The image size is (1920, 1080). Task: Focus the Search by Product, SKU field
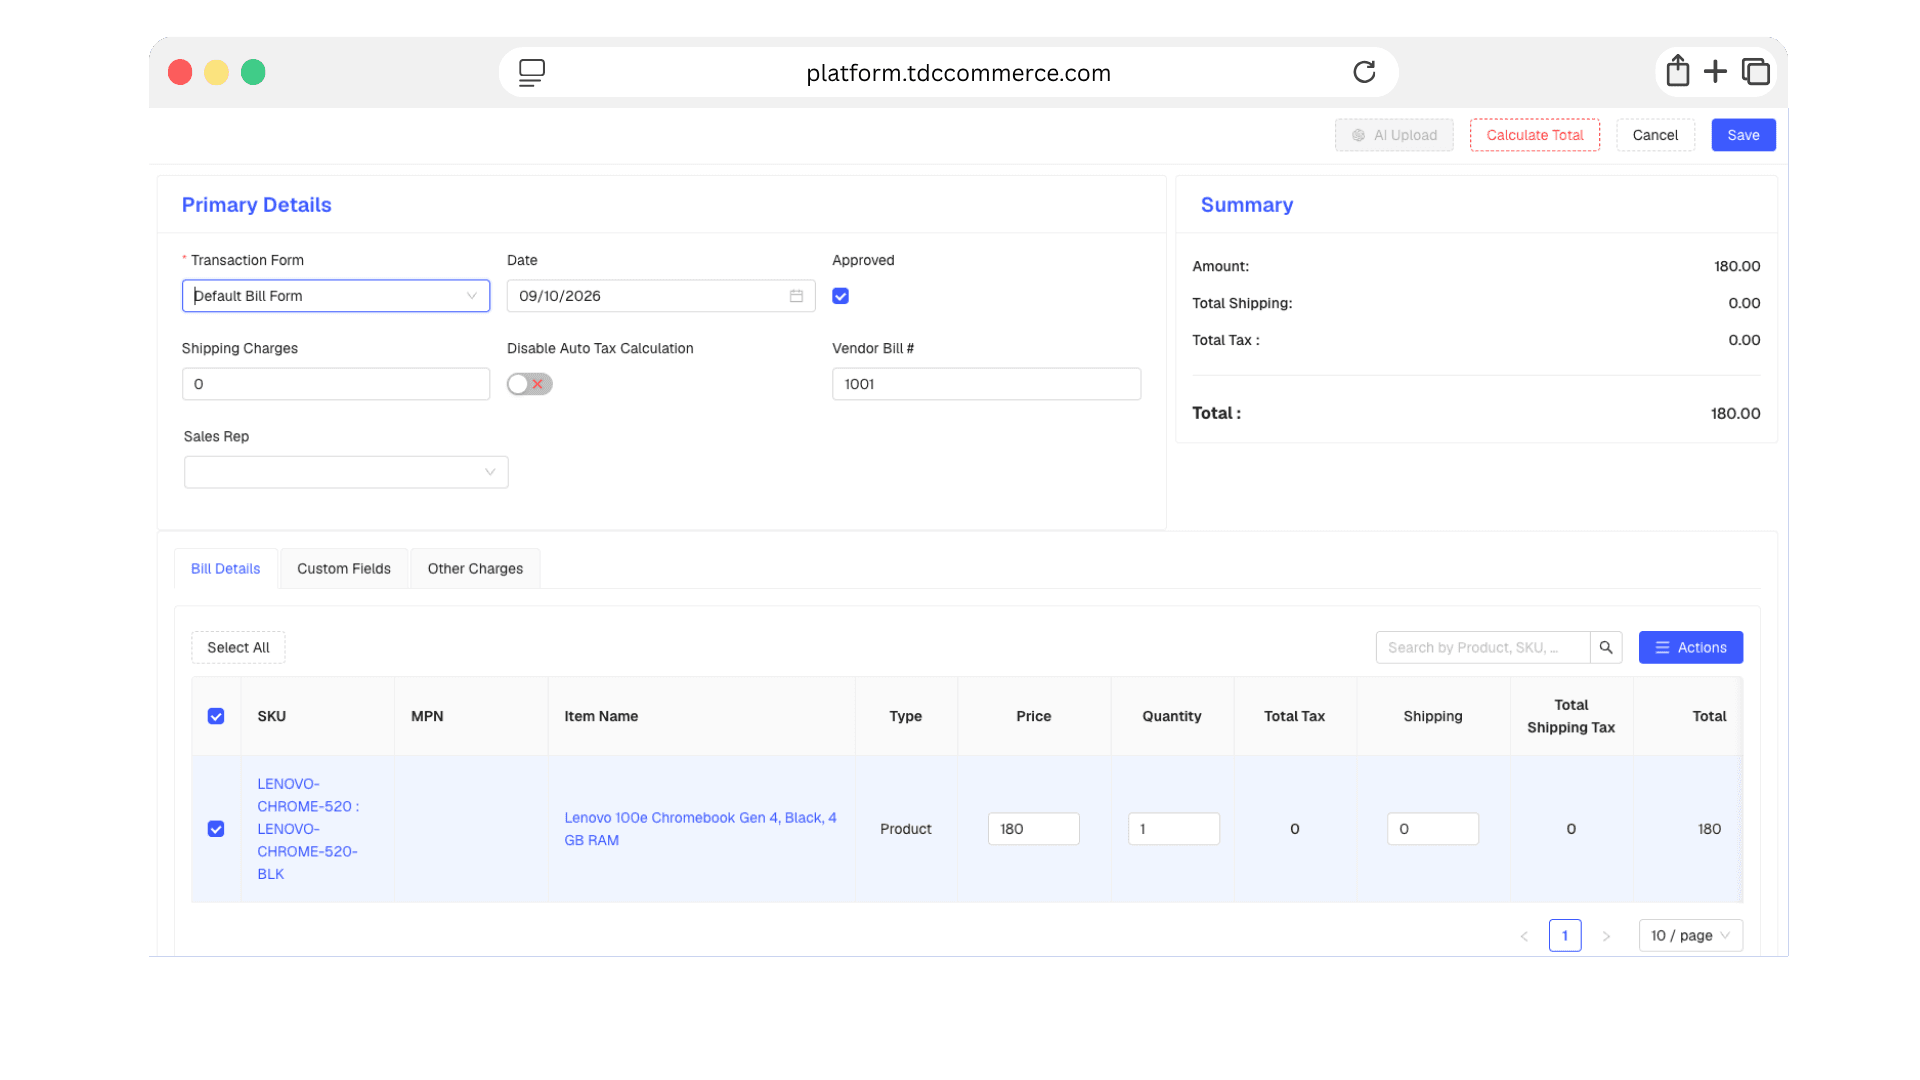(x=1483, y=647)
